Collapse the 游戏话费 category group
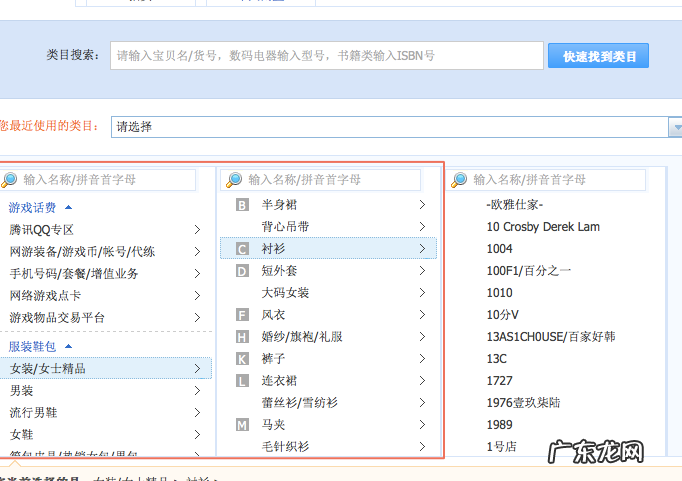The height and width of the screenshot is (481, 682). [x=68, y=207]
